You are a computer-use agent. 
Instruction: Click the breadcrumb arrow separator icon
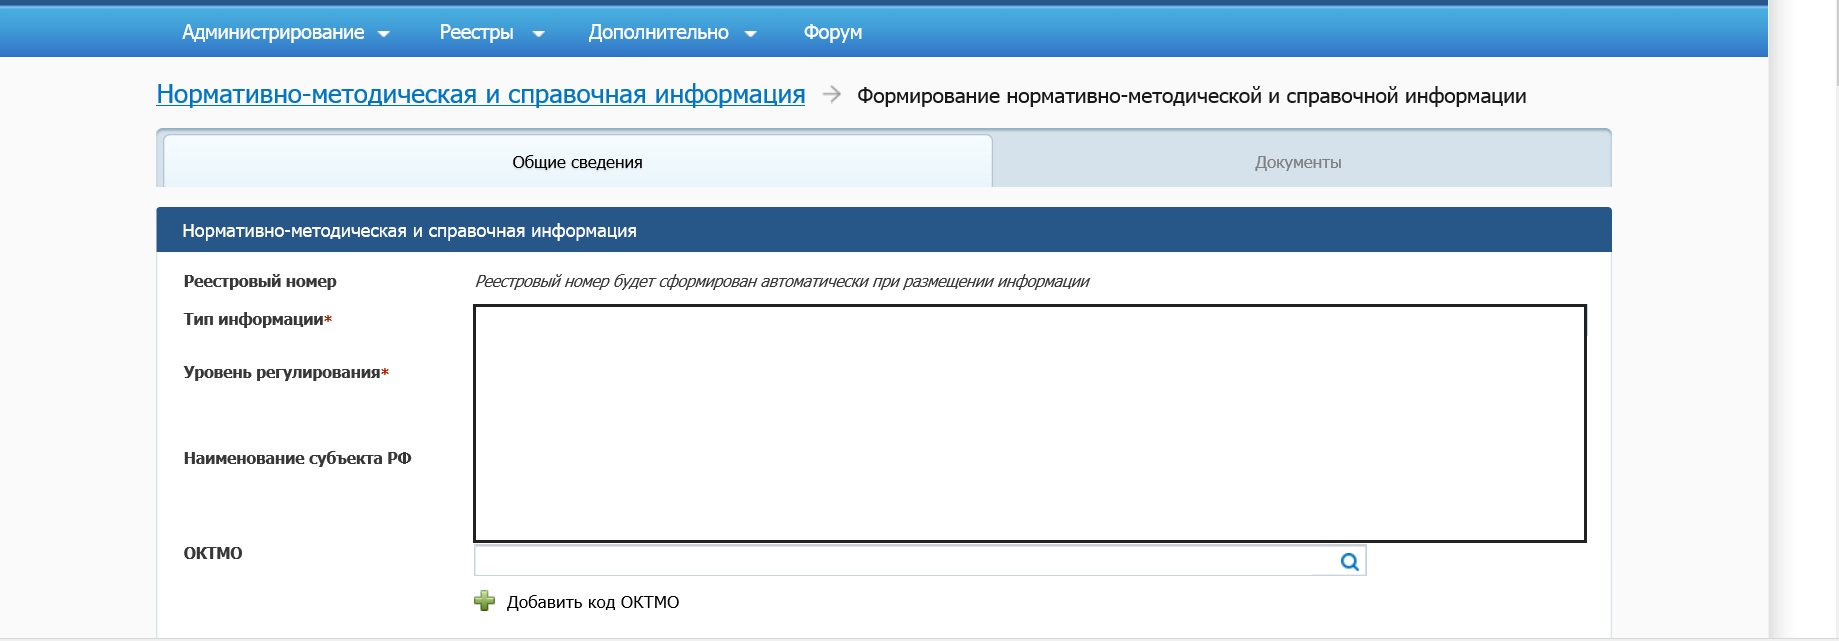pyautogui.click(x=831, y=94)
